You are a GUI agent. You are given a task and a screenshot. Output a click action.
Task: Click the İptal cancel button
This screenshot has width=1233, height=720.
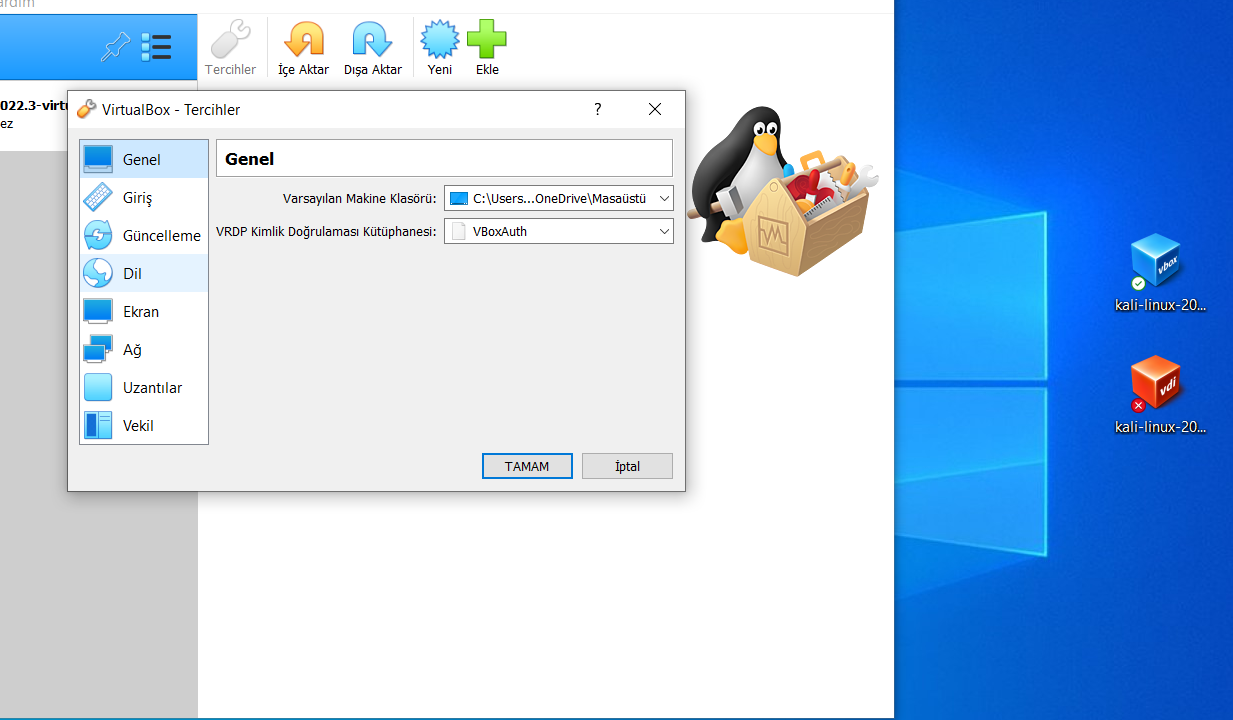pos(627,466)
